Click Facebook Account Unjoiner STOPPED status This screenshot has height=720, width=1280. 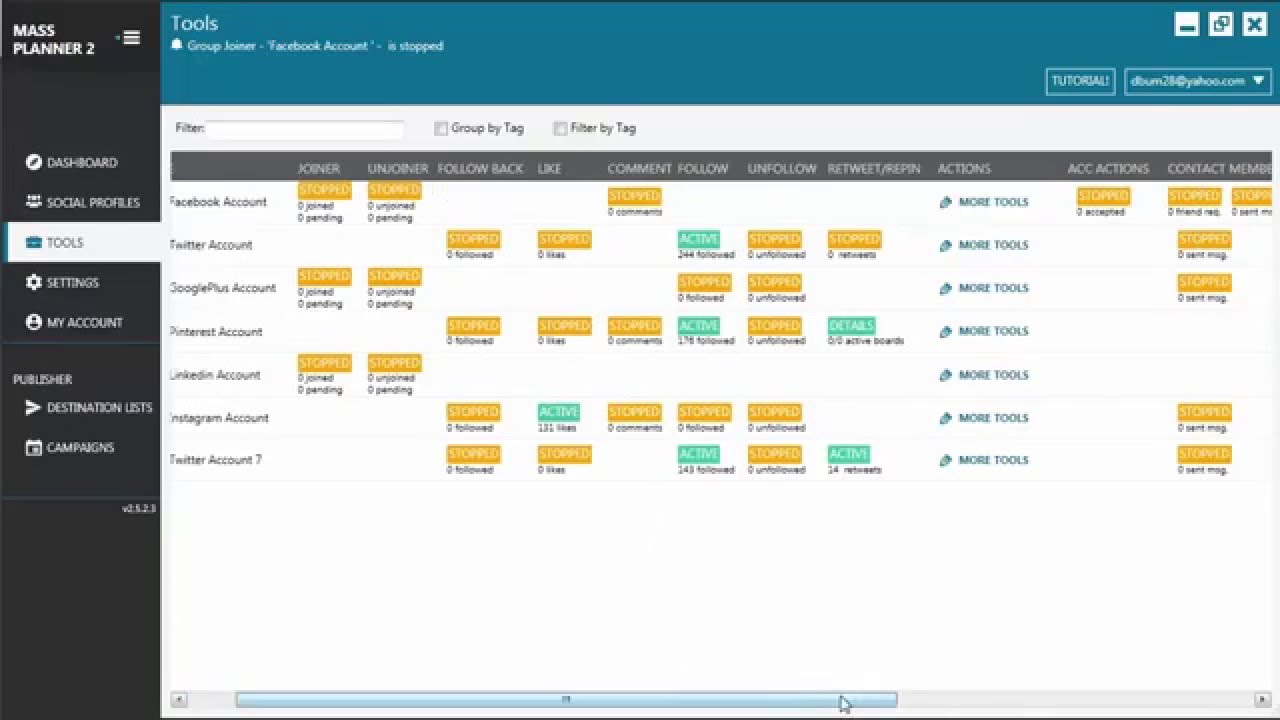[394, 190]
